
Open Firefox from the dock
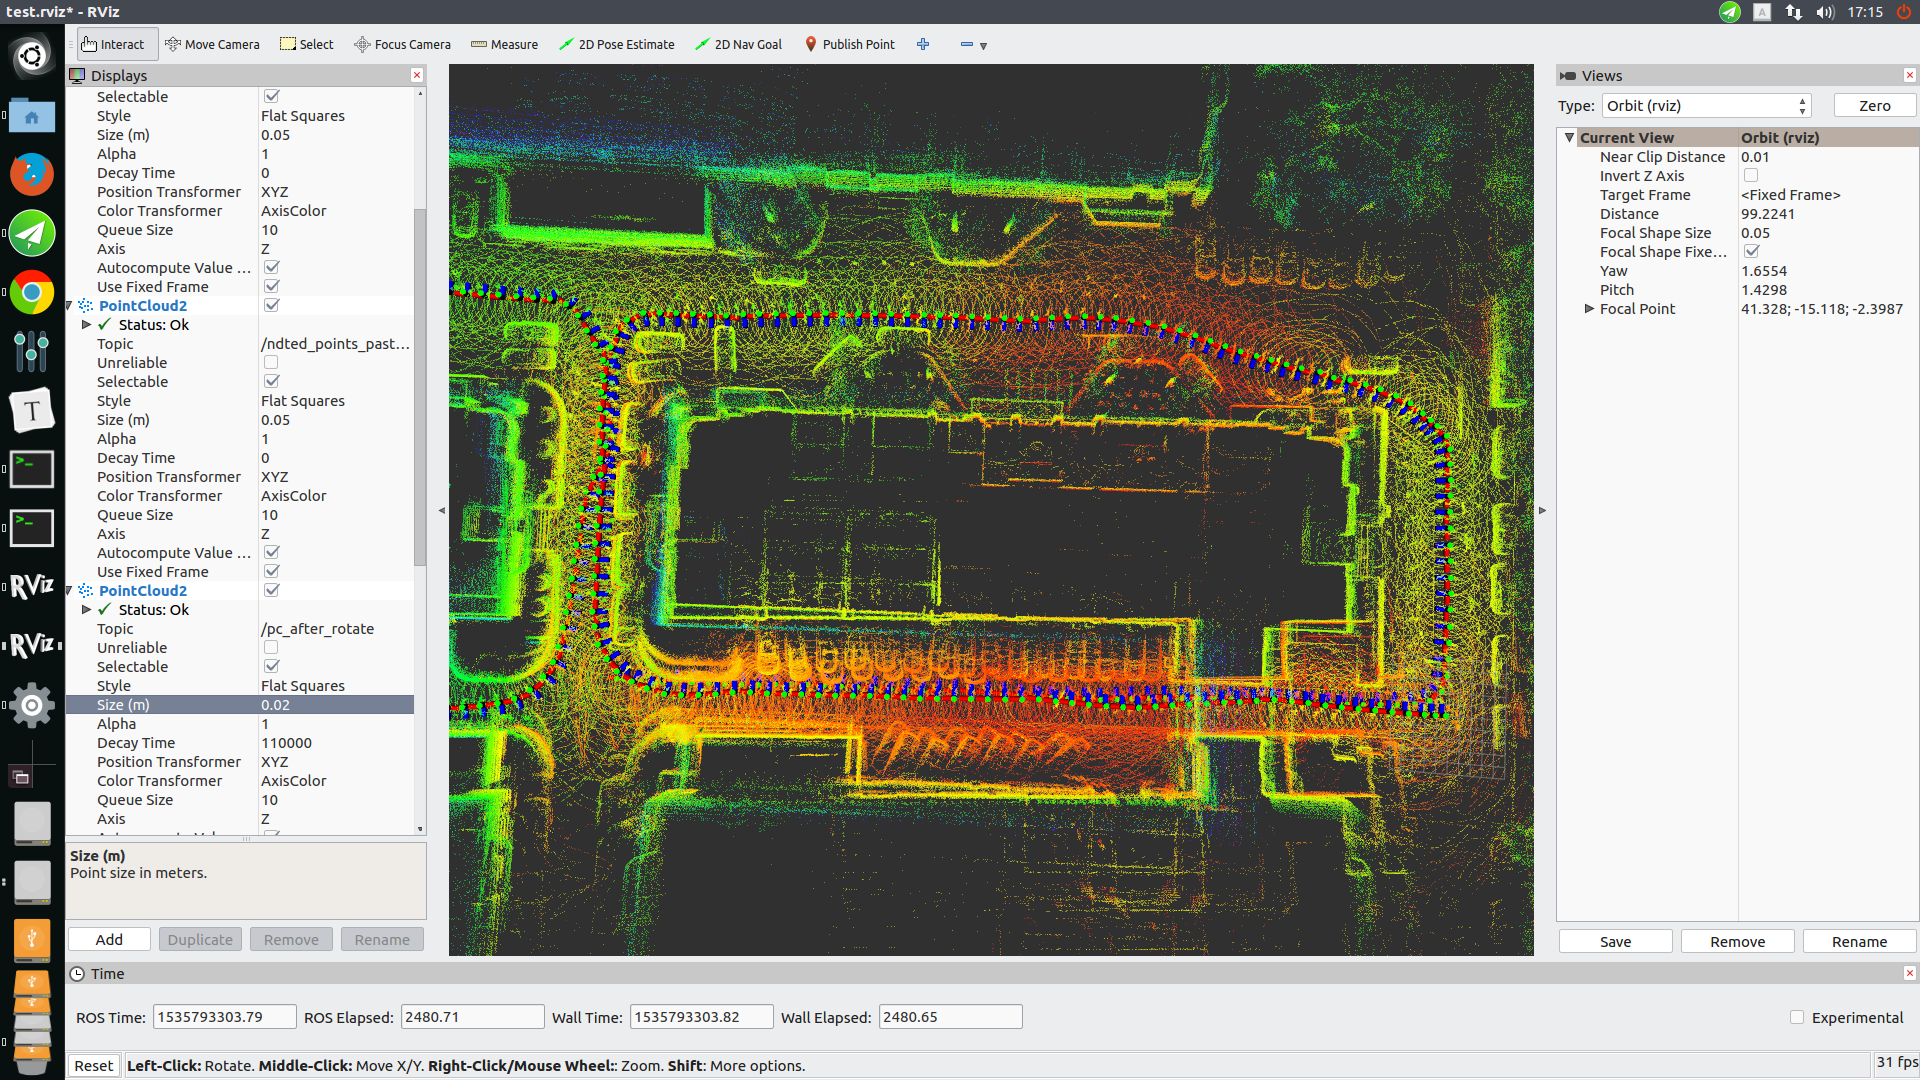click(x=31, y=174)
